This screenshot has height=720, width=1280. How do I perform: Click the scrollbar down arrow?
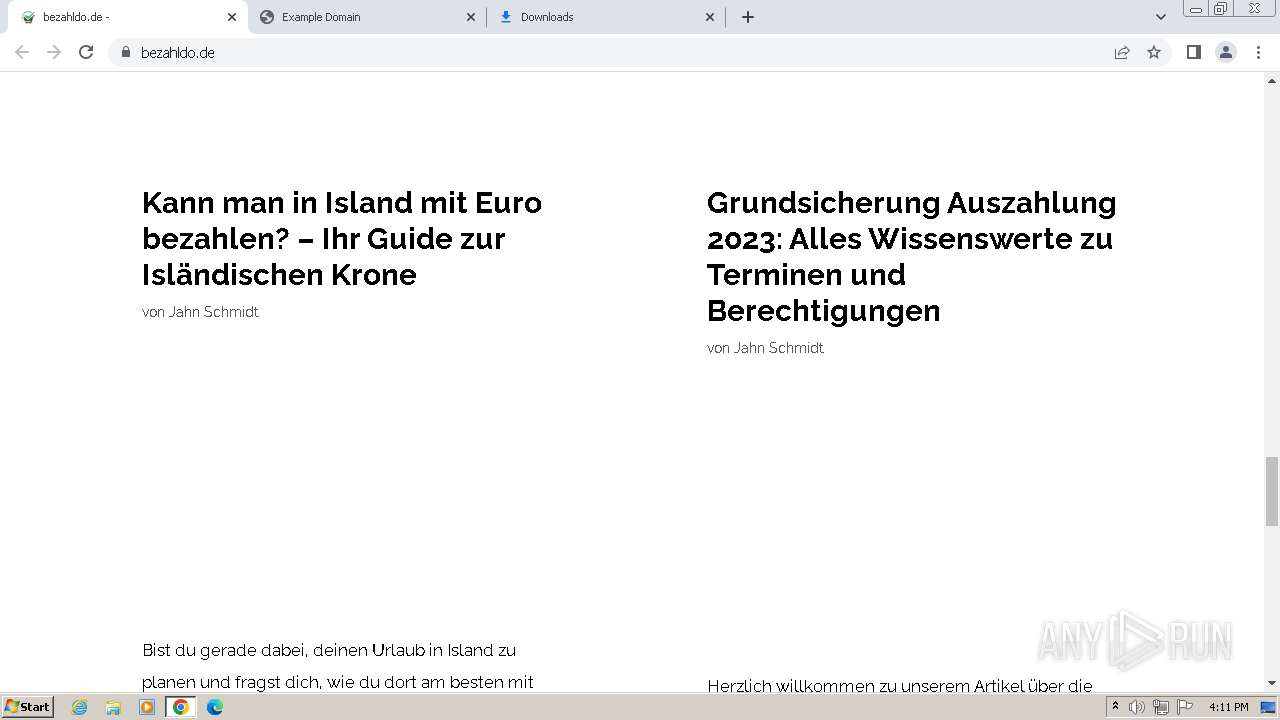(x=1272, y=684)
